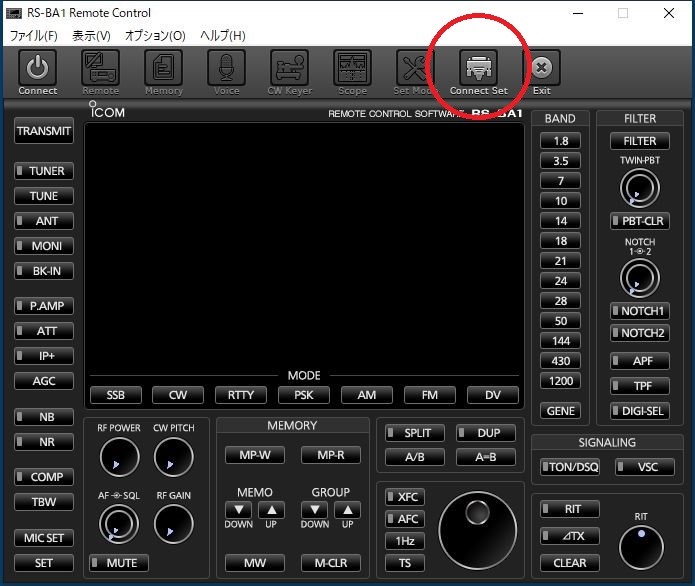This screenshot has height=586, width=695.
Task: Click the RF GAIN knob
Action: pos(174,524)
